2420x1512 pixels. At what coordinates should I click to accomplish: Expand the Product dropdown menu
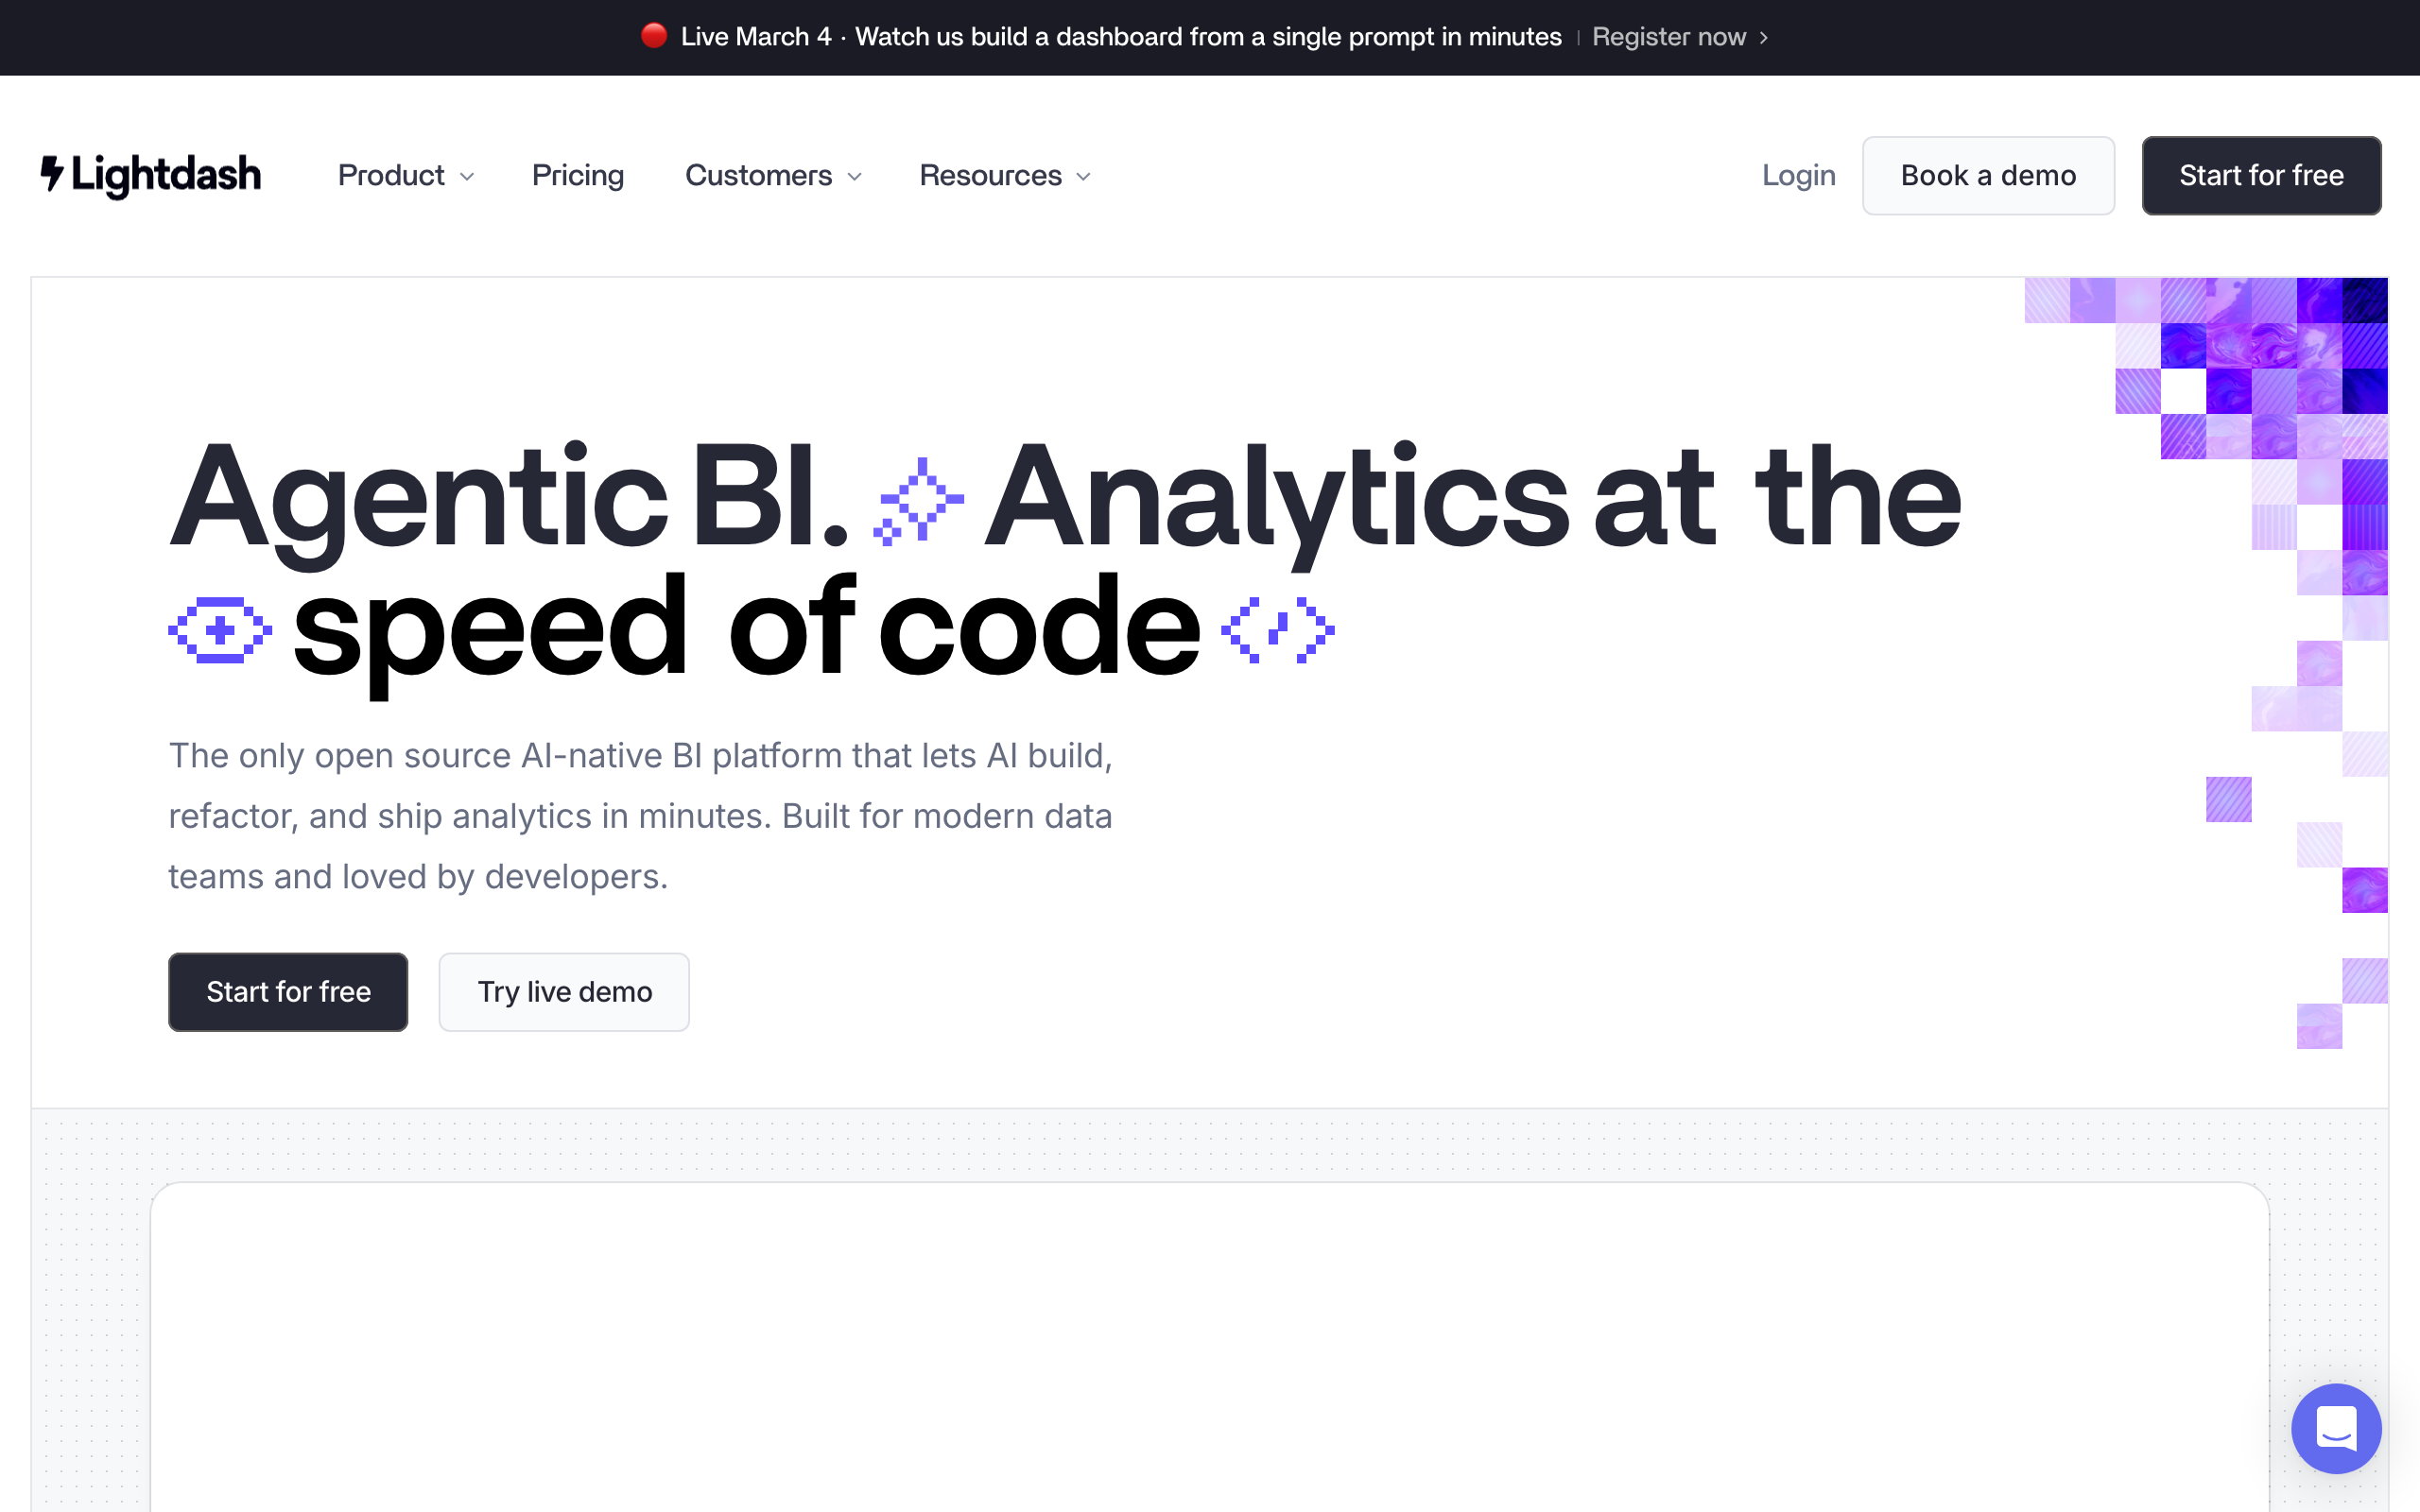coord(406,175)
